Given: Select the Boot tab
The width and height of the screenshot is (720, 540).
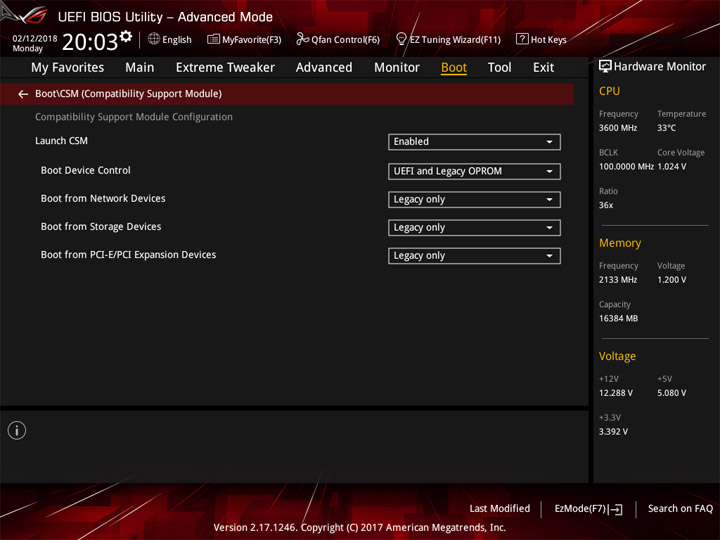Looking at the screenshot, I should [454, 68].
